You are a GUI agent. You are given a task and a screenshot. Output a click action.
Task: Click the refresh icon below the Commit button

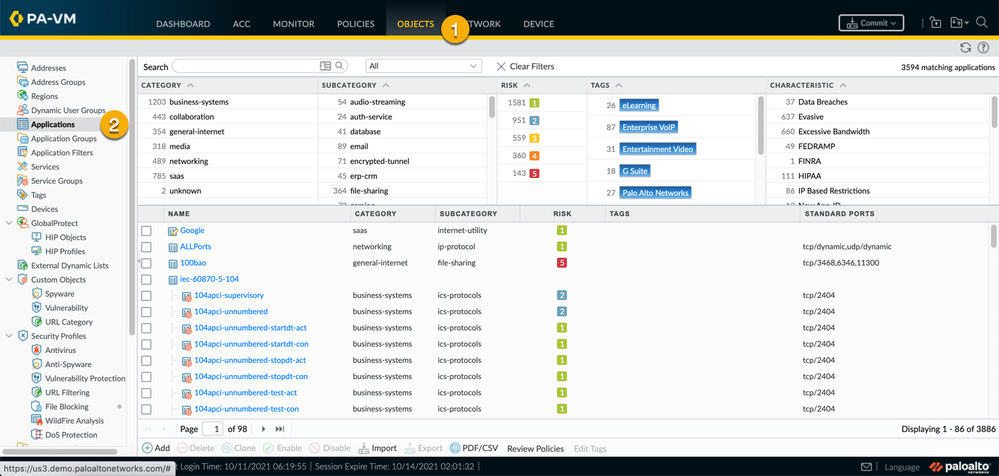pyautogui.click(x=965, y=48)
